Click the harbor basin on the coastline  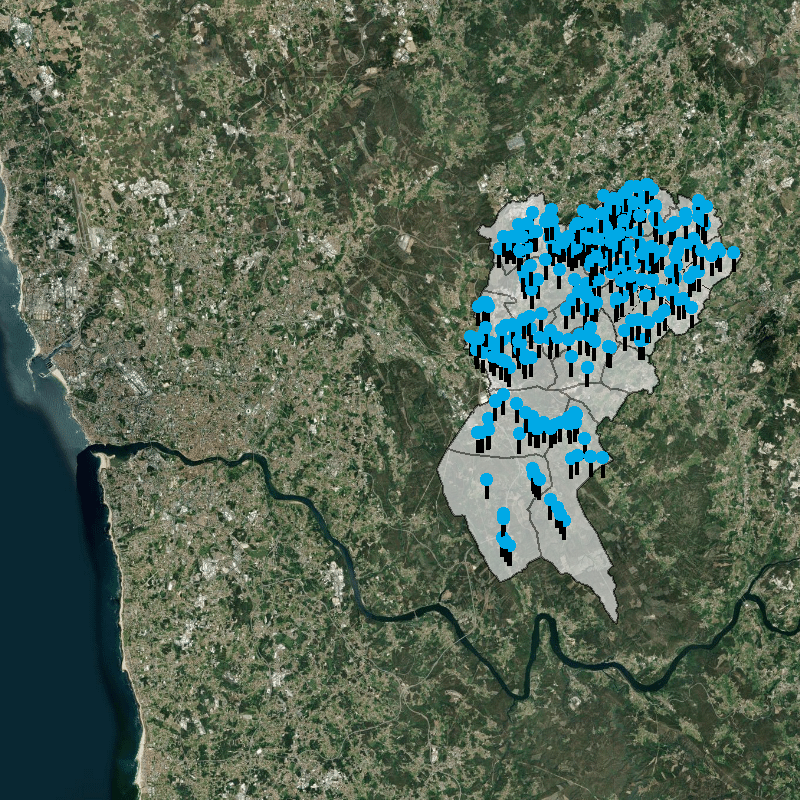(x=45, y=363)
